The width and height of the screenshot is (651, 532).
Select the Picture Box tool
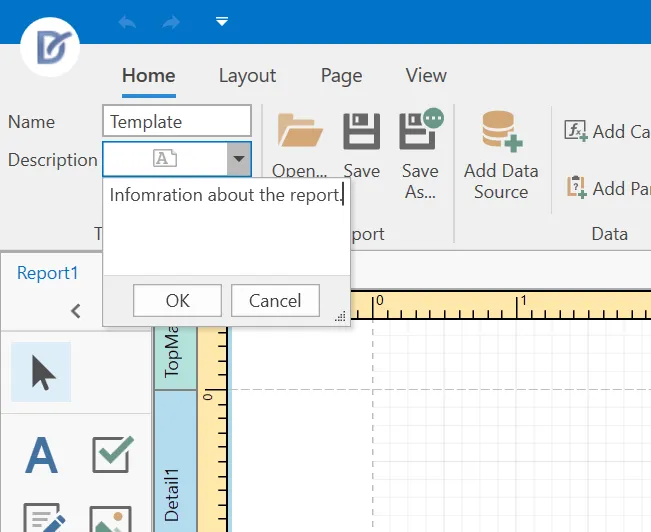(x=110, y=519)
